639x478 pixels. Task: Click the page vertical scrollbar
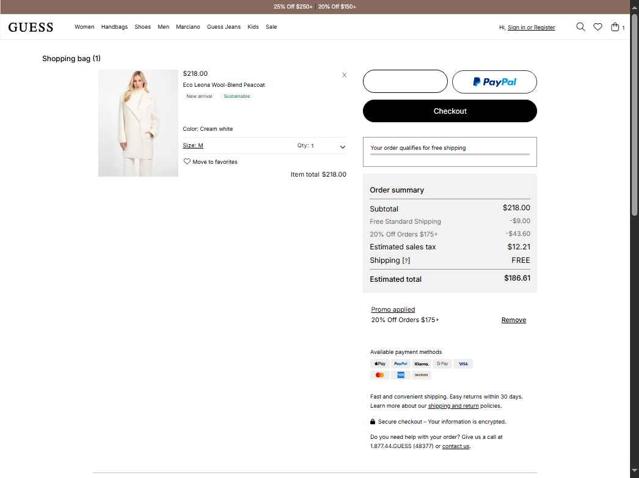[x=634, y=114]
